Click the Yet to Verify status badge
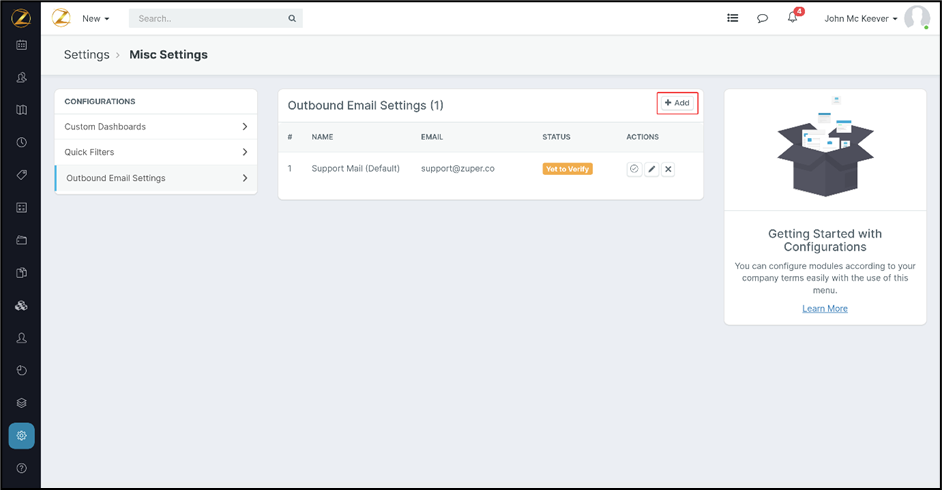The image size is (942, 490). click(x=568, y=169)
